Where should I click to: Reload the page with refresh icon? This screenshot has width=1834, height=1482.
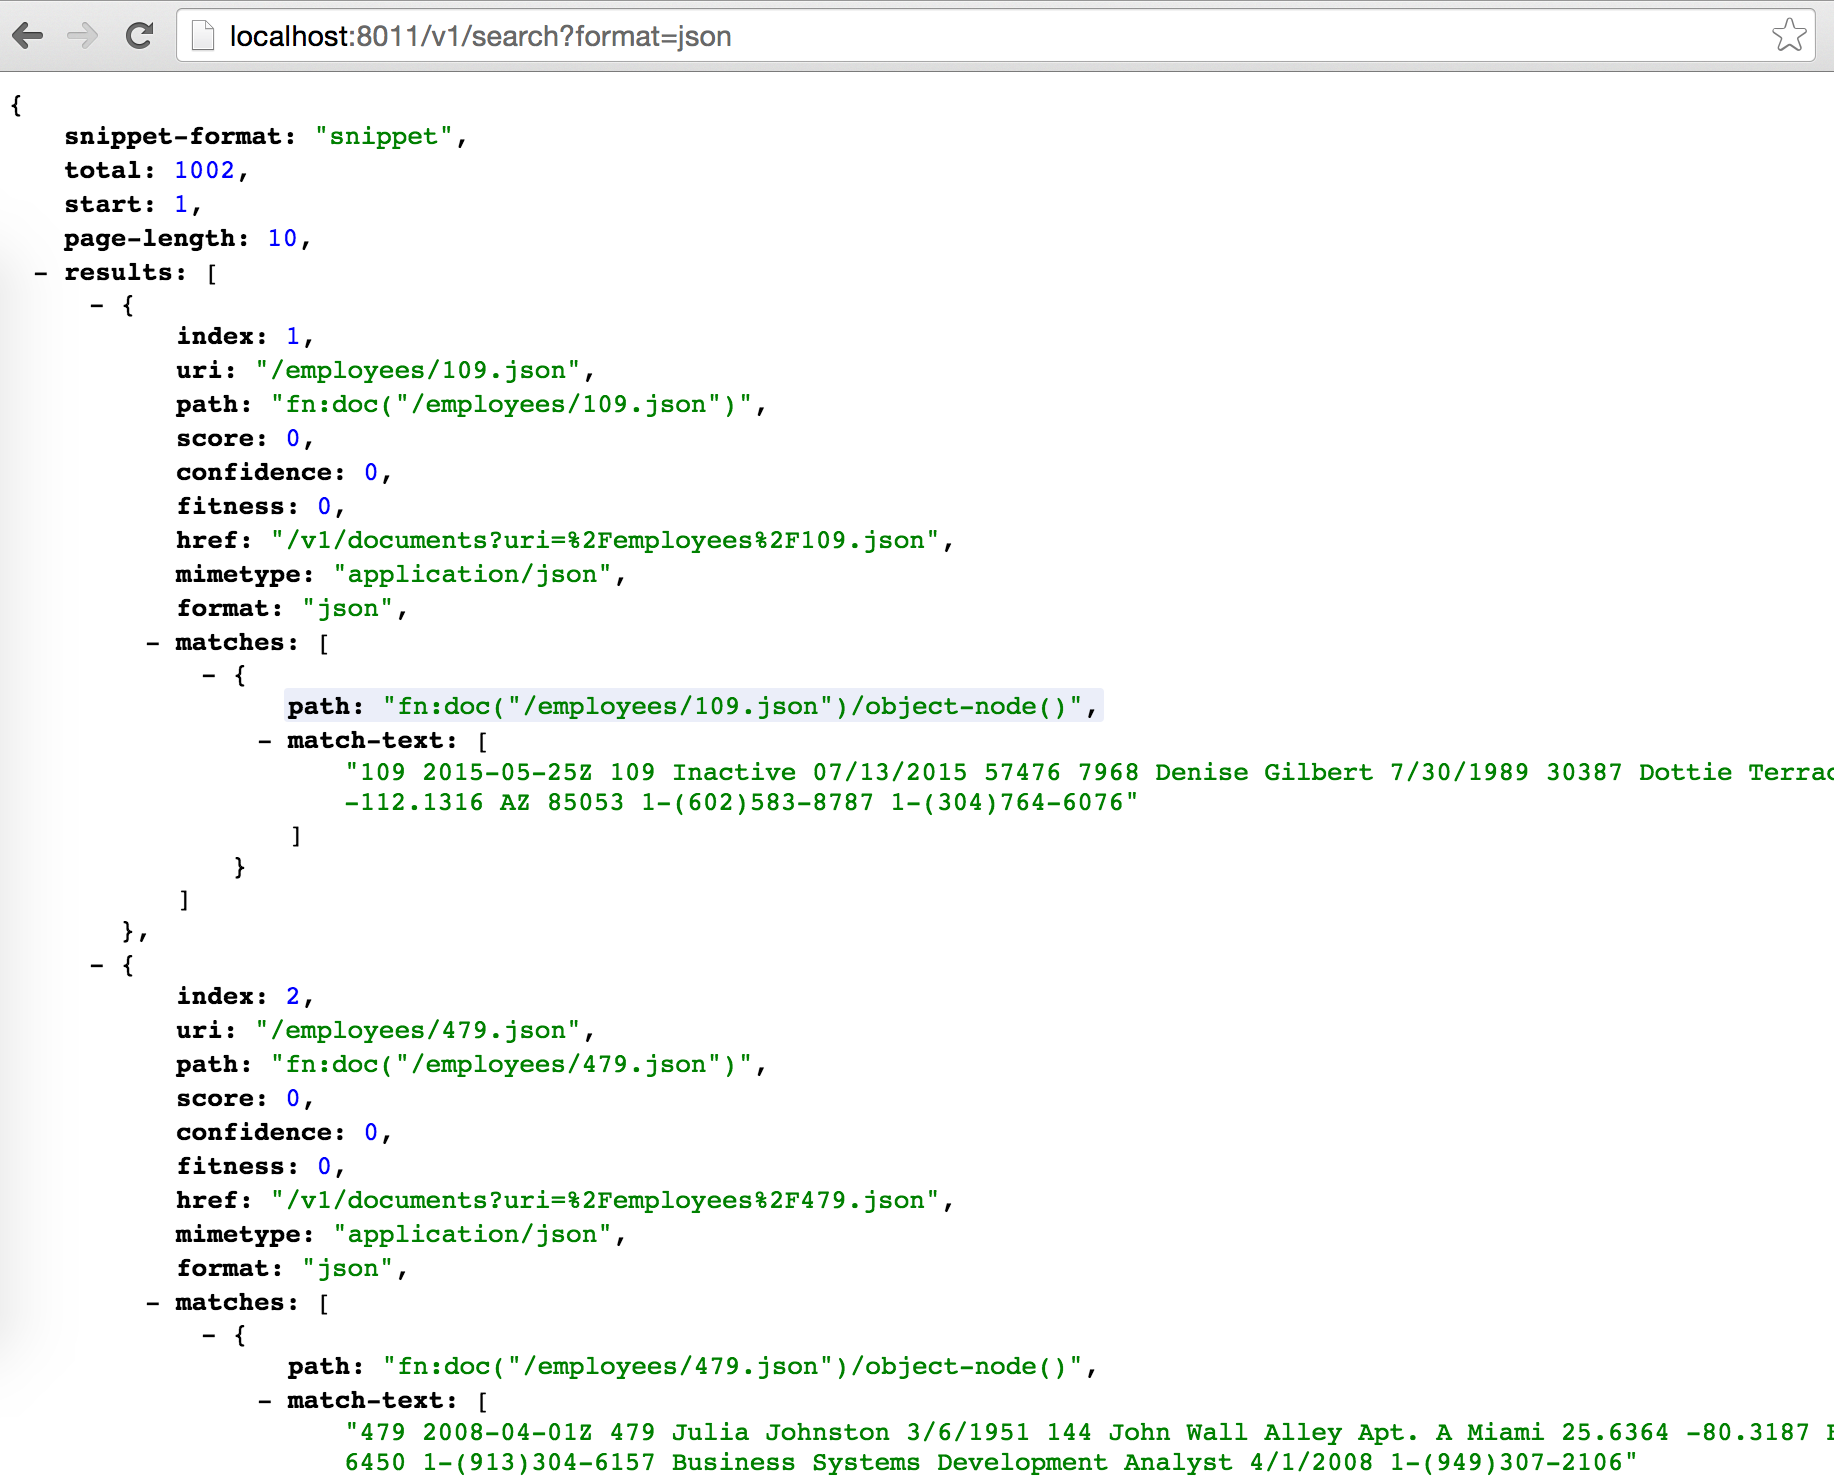(140, 36)
